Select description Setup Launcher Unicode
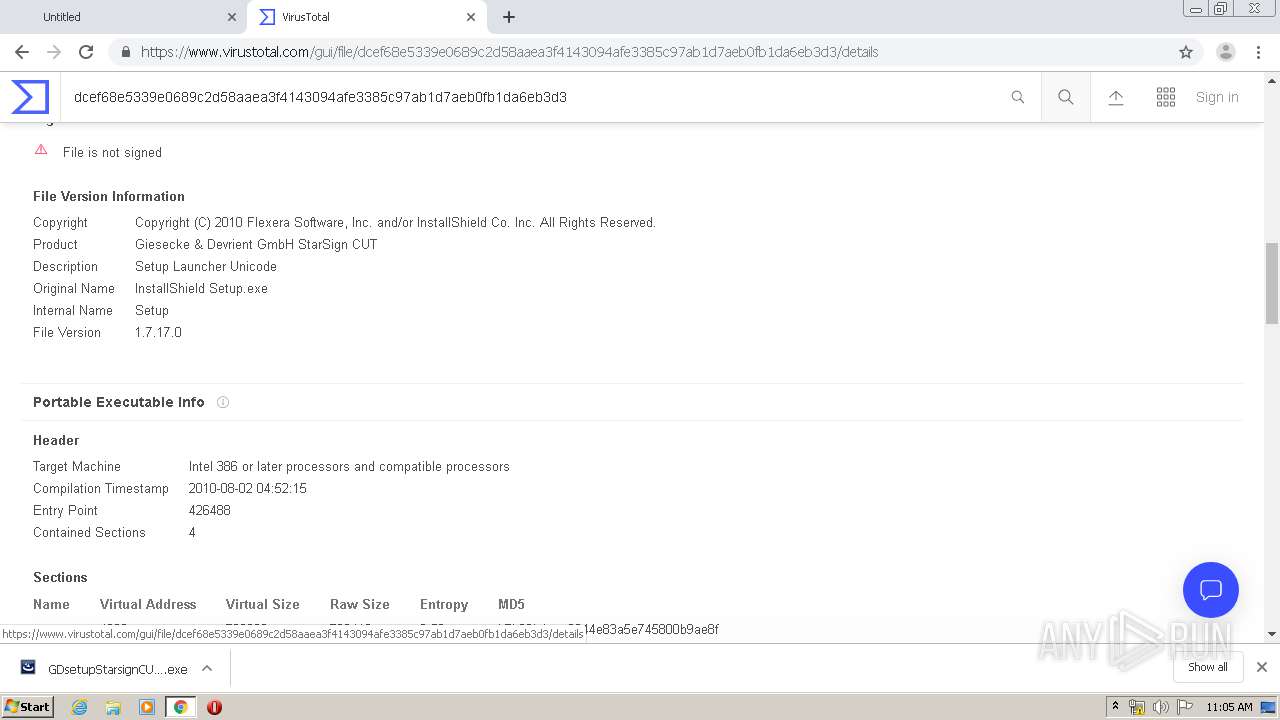The width and height of the screenshot is (1280, 720). pos(206,266)
